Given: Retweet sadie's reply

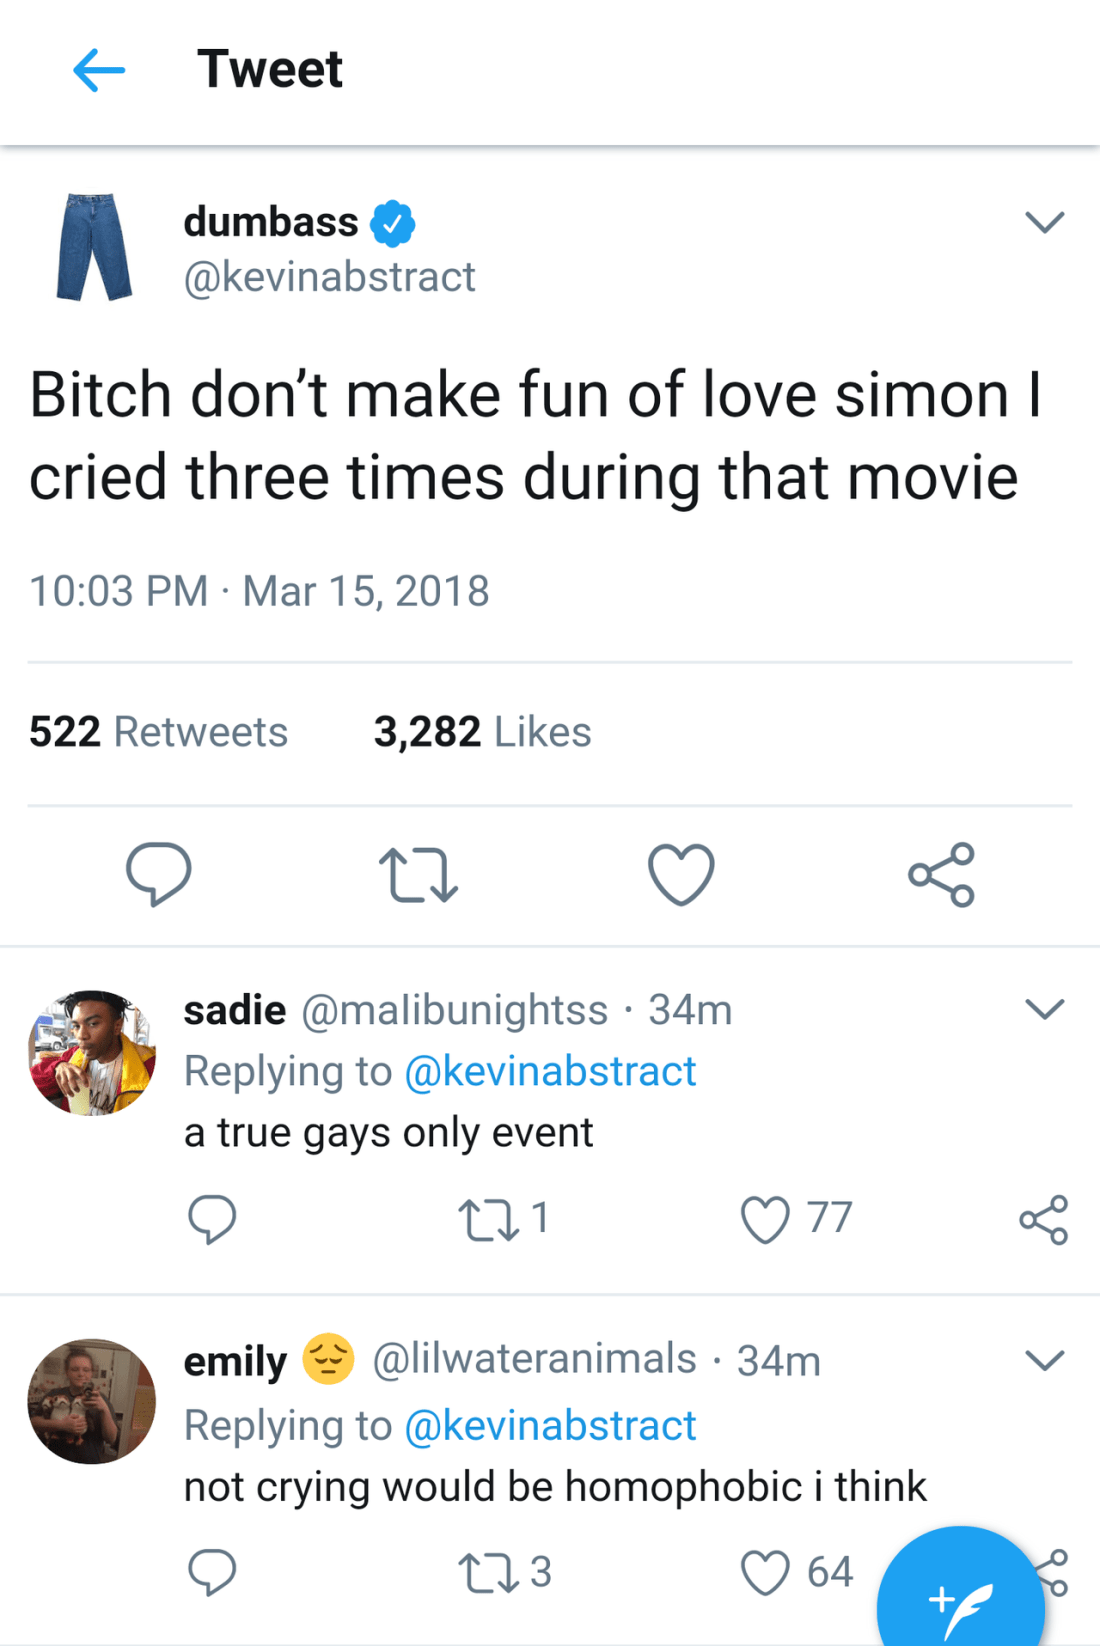Looking at the screenshot, I should click(489, 1220).
